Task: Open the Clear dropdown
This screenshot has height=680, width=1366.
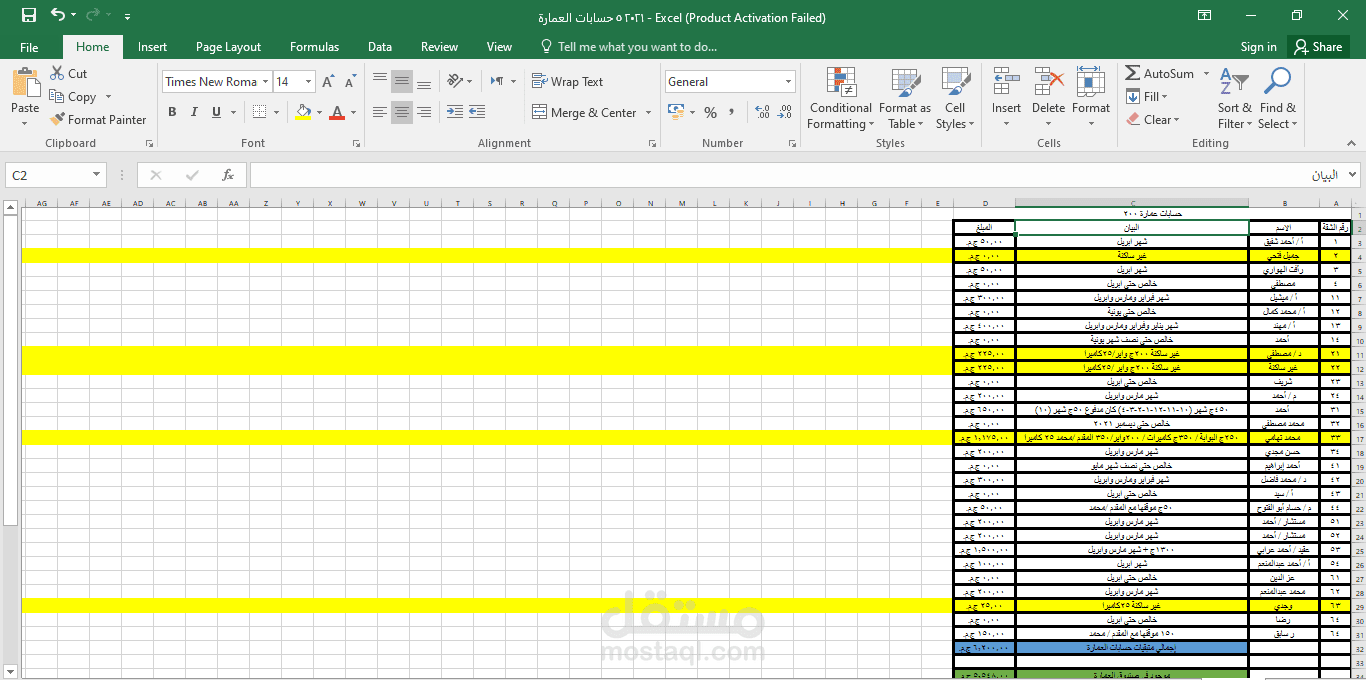Action: pyautogui.click(x=1153, y=120)
